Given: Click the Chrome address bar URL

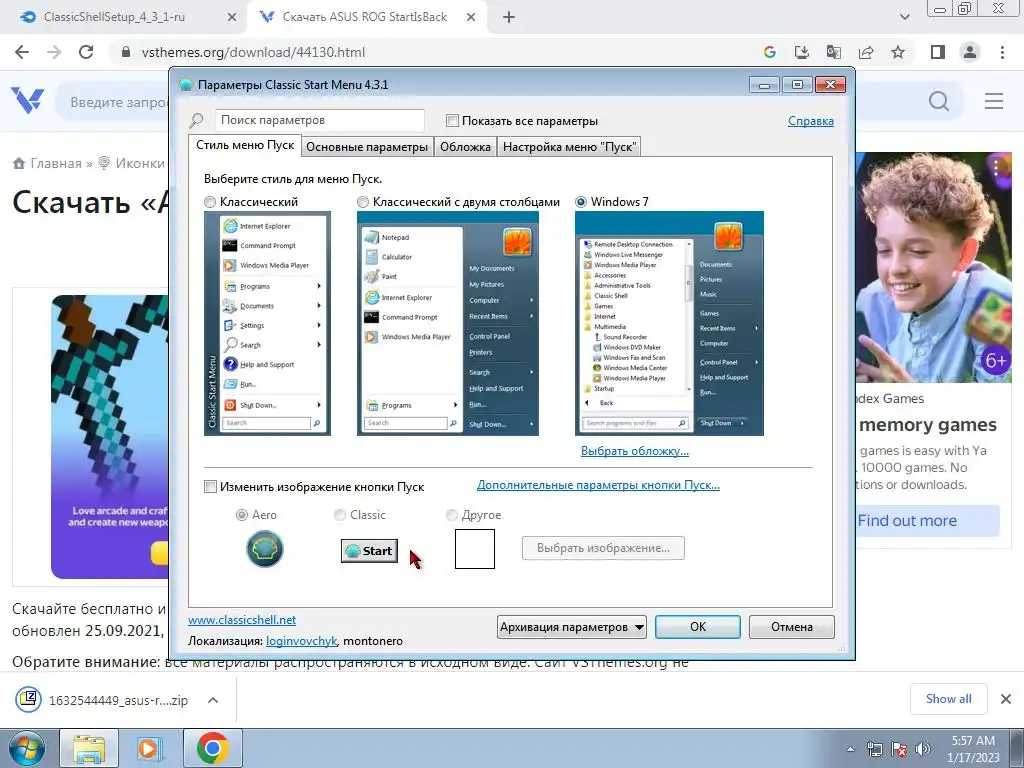Looking at the screenshot, I should (253, 52).
